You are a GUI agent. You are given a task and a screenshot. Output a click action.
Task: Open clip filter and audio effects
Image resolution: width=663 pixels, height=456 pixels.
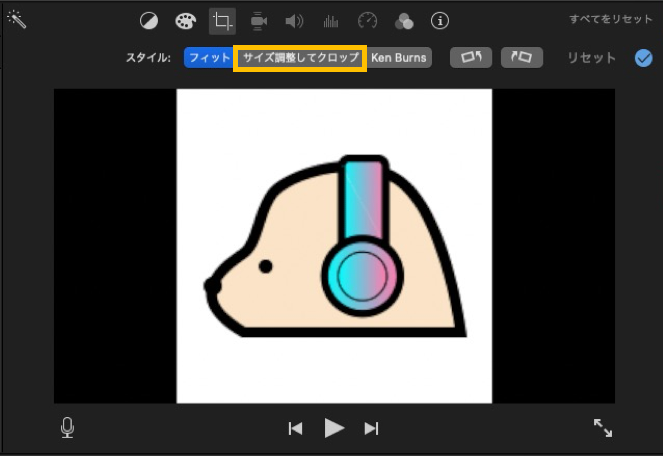[x=404, y=21]
